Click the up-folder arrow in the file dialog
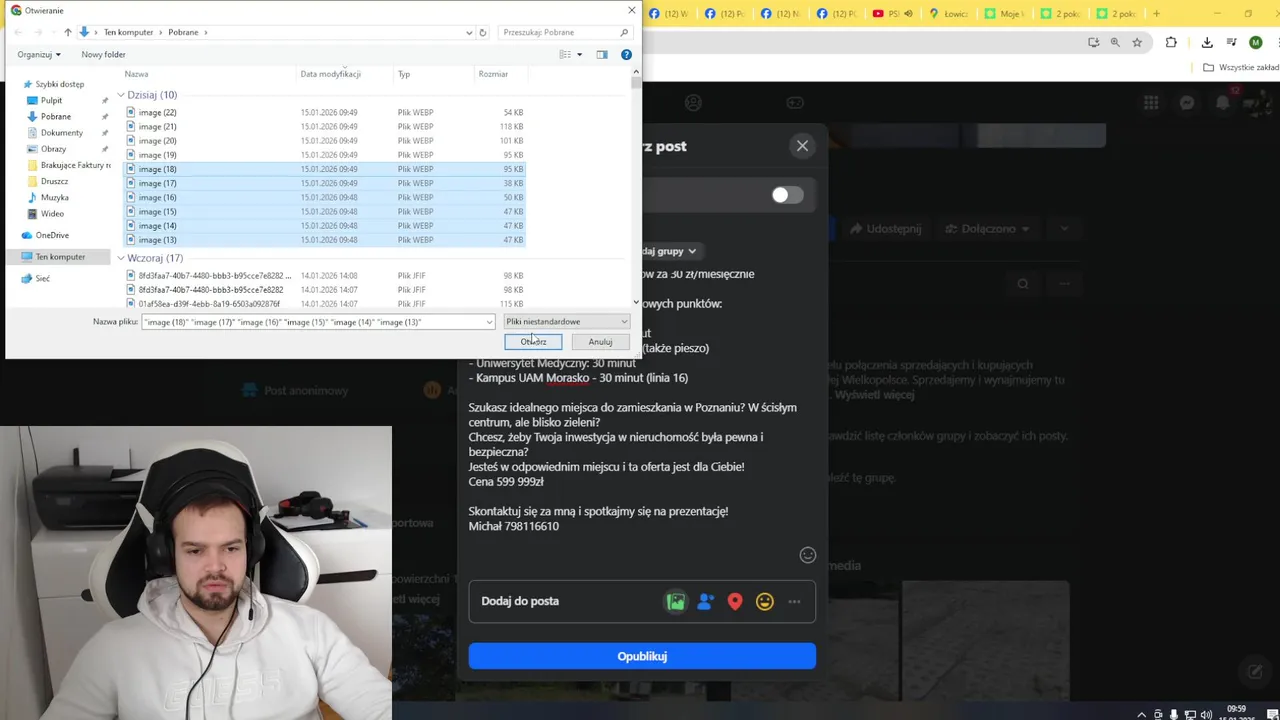This screenshot has height=720, width=1280. click(x=67, y=32)
